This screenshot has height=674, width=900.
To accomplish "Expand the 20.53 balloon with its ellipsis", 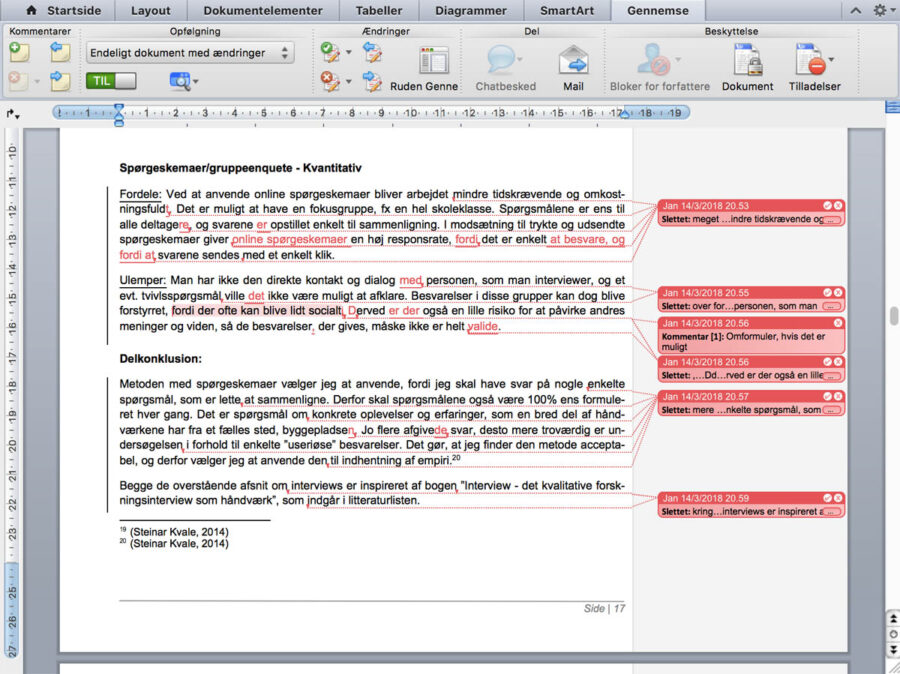I will coord(832,219).
